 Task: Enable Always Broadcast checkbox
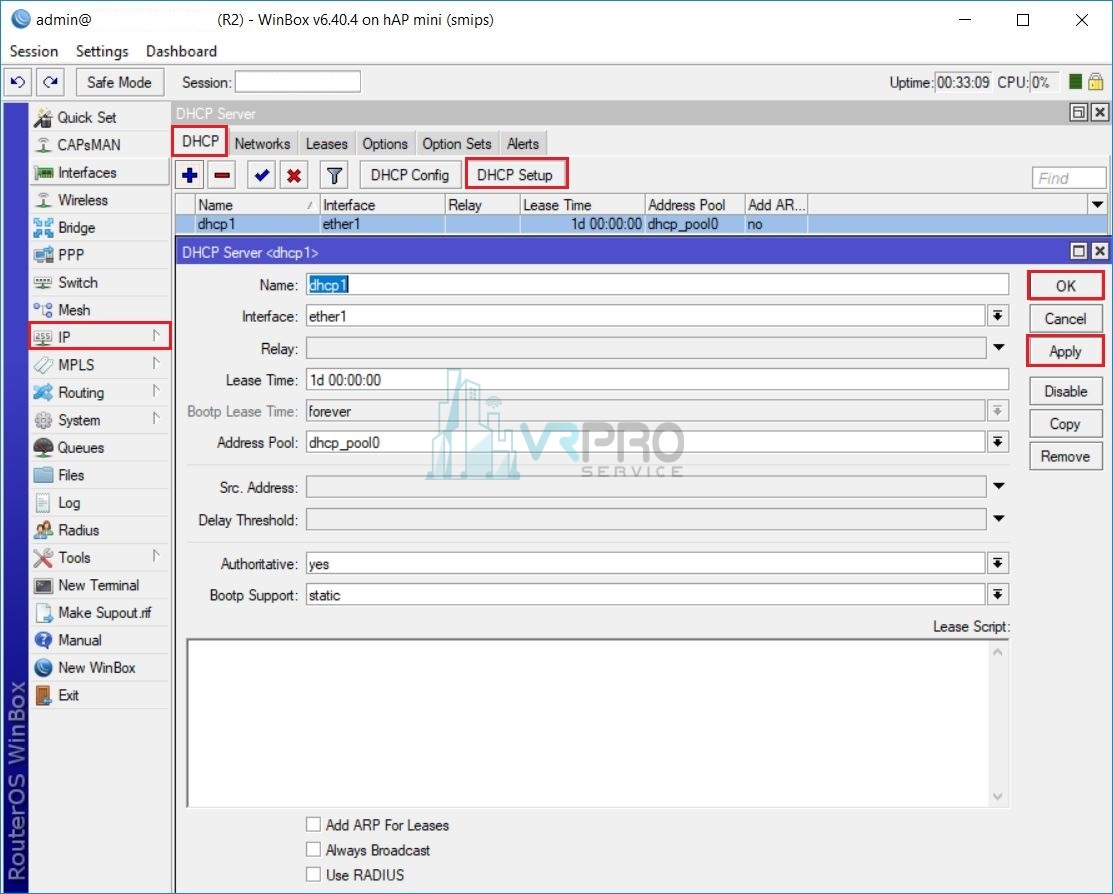[x=313, y=849]
